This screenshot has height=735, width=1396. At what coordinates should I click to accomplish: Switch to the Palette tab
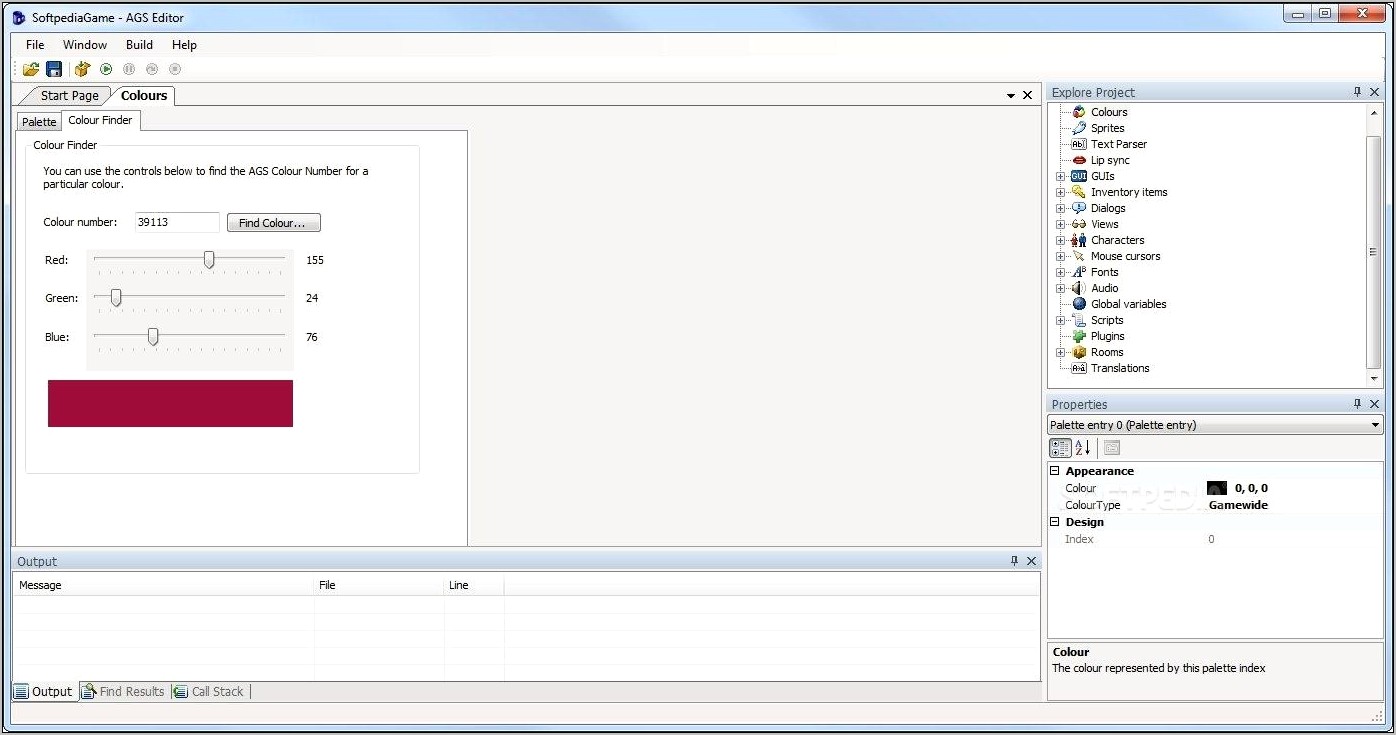coord(39,122)
